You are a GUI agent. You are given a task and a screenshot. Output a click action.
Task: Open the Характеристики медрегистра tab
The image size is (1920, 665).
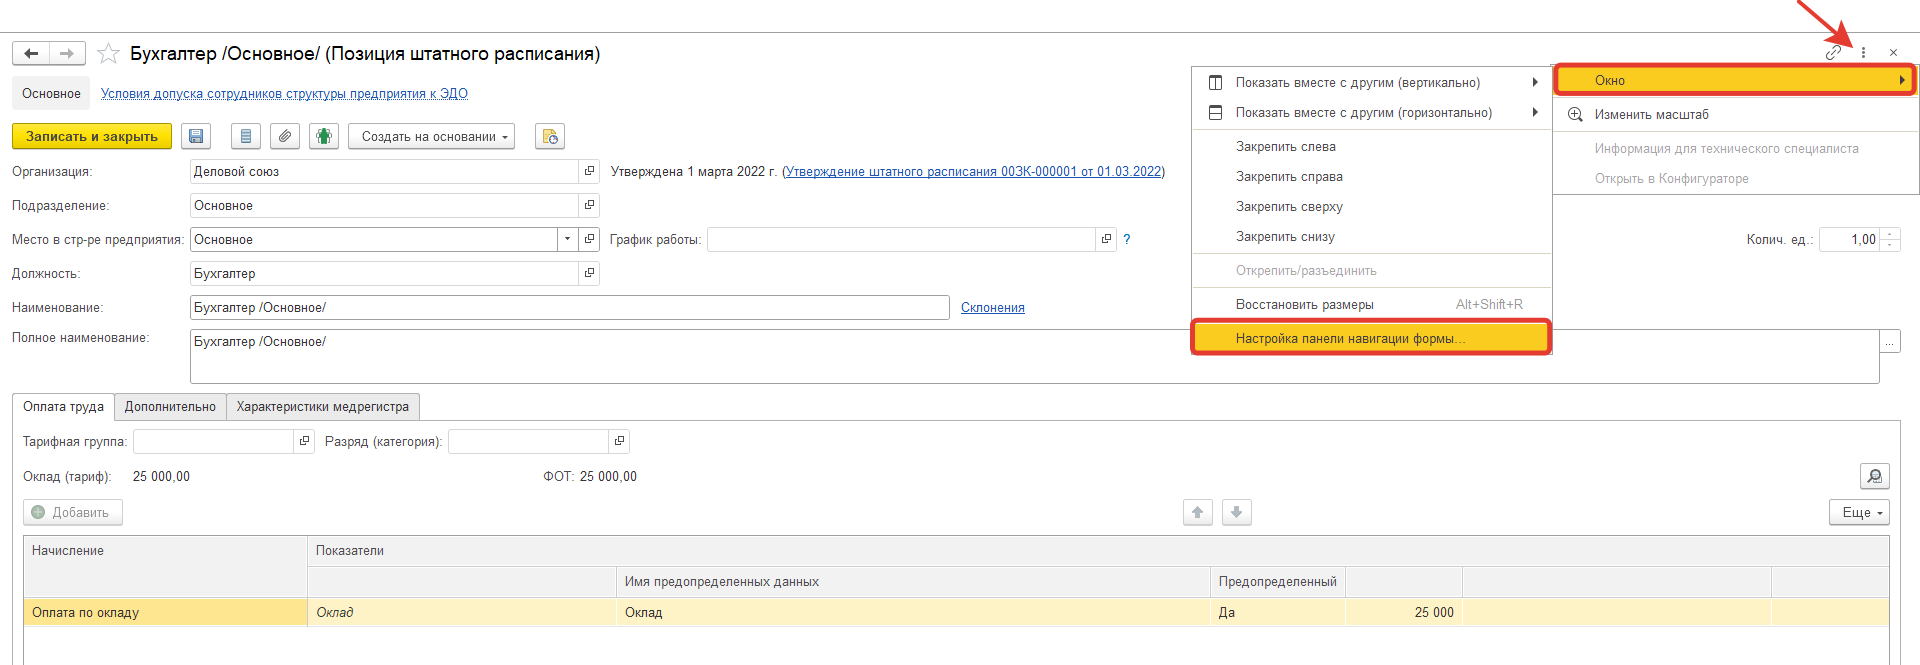(x=322, y=407)
